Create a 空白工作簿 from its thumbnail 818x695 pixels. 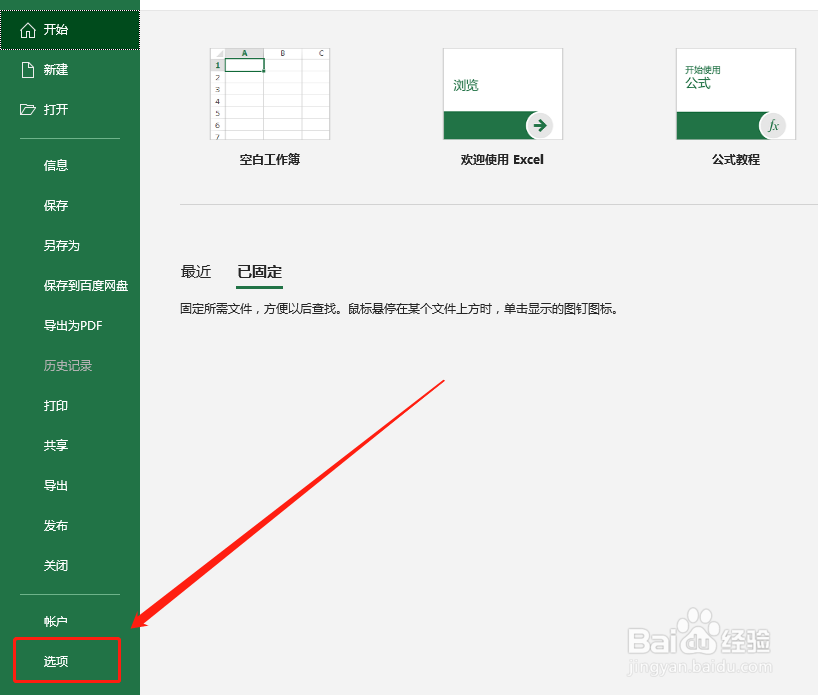270,94
